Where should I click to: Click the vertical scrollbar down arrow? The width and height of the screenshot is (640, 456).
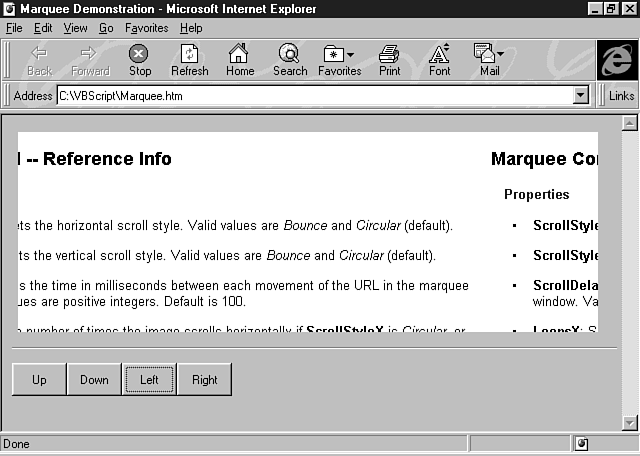pyautogui.click(x=630, y=422)
